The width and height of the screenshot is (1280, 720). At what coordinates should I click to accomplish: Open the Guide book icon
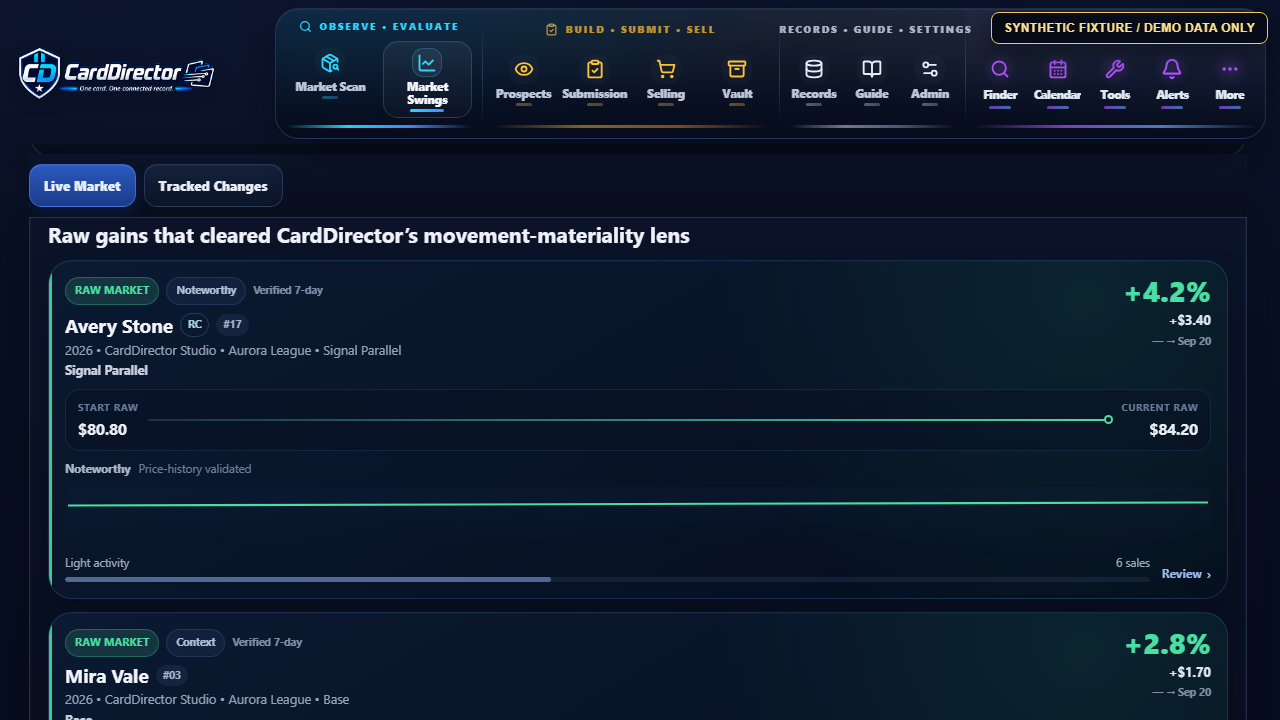tap(872, 69)
